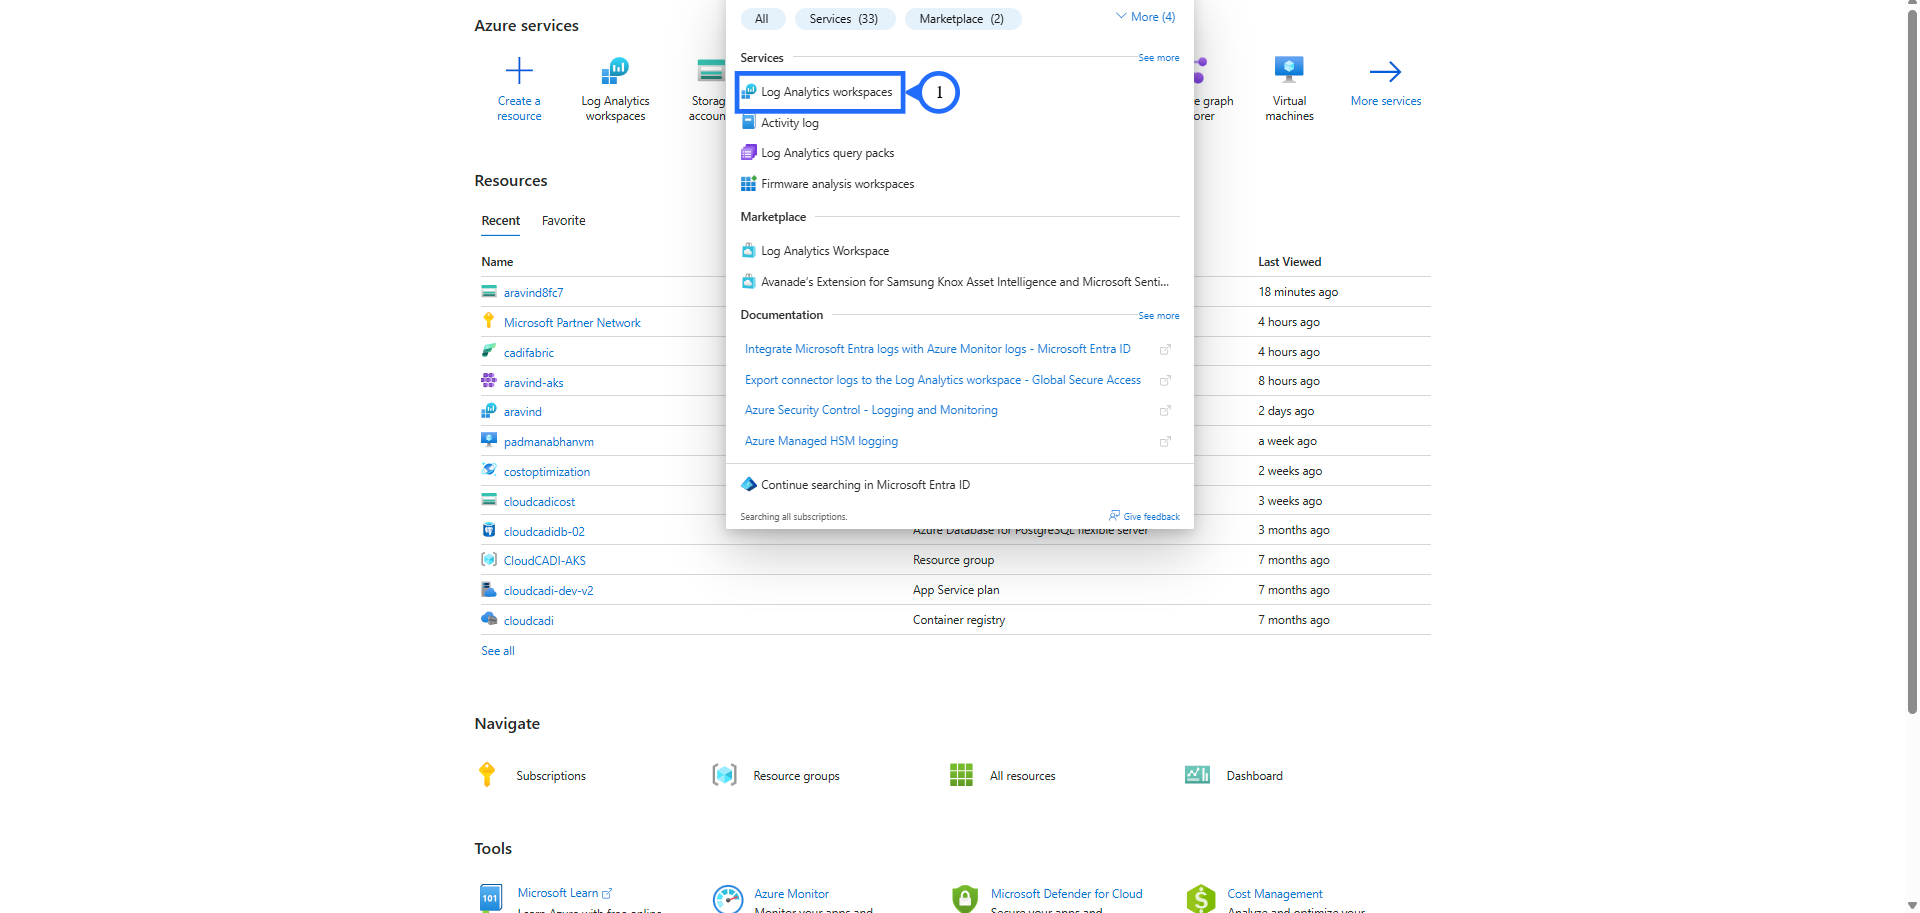This screenshot has width=1920, height=913.
Task: Click Microsoft Defender for Cloud shield icon
Action: (964, 898)
